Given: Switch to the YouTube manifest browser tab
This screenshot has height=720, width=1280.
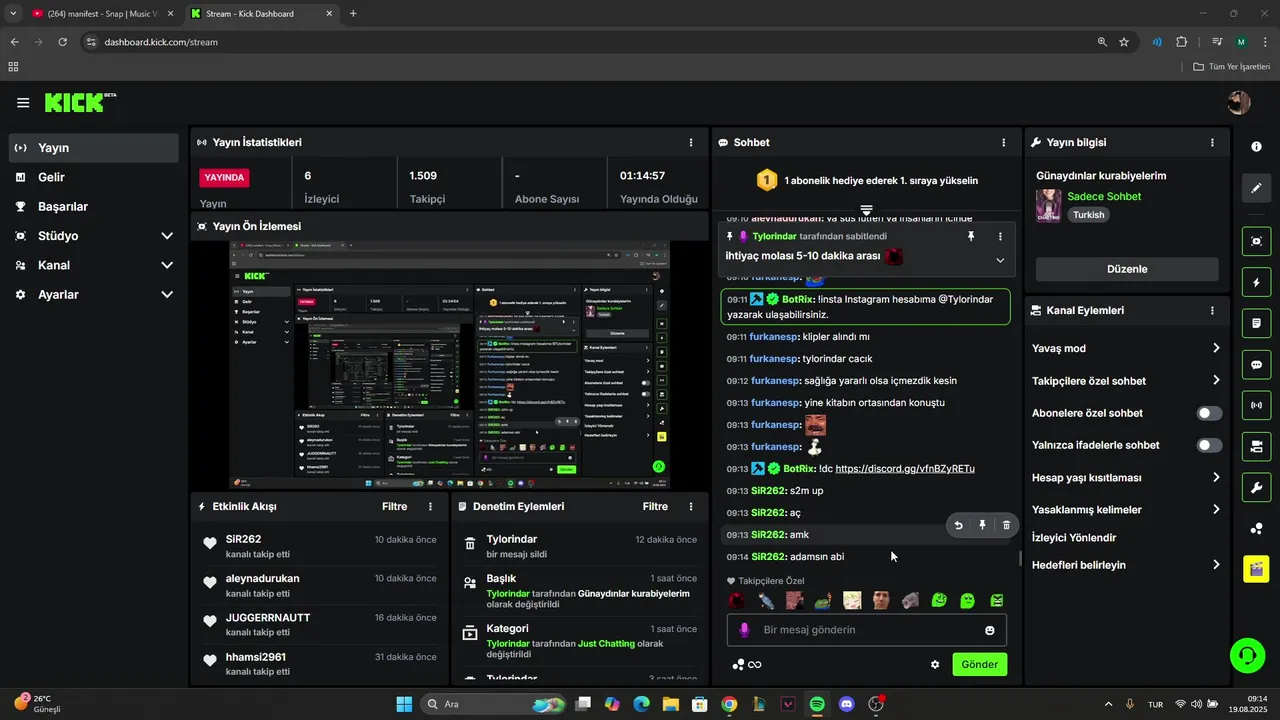Looking at the screenshot, I should (102, 14).
